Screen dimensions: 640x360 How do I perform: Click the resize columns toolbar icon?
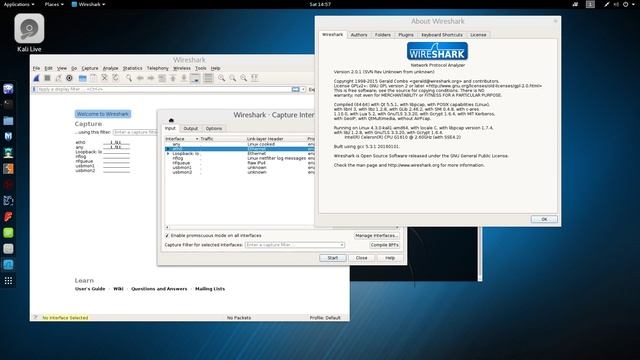255,78
